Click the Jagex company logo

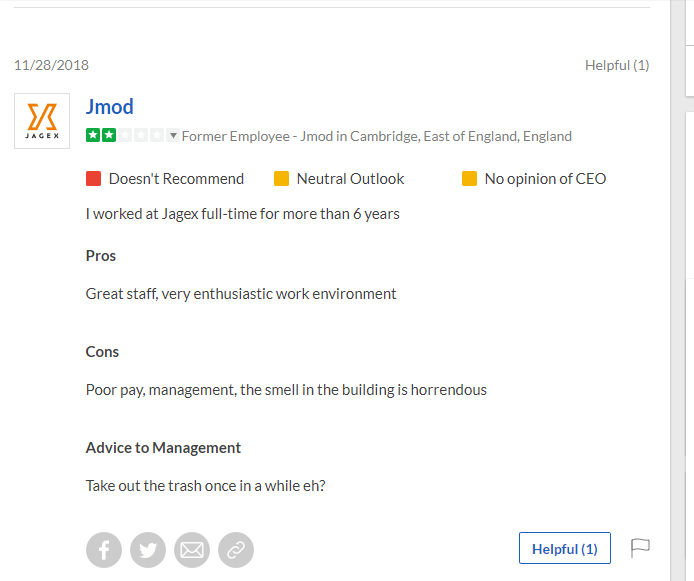42,121
